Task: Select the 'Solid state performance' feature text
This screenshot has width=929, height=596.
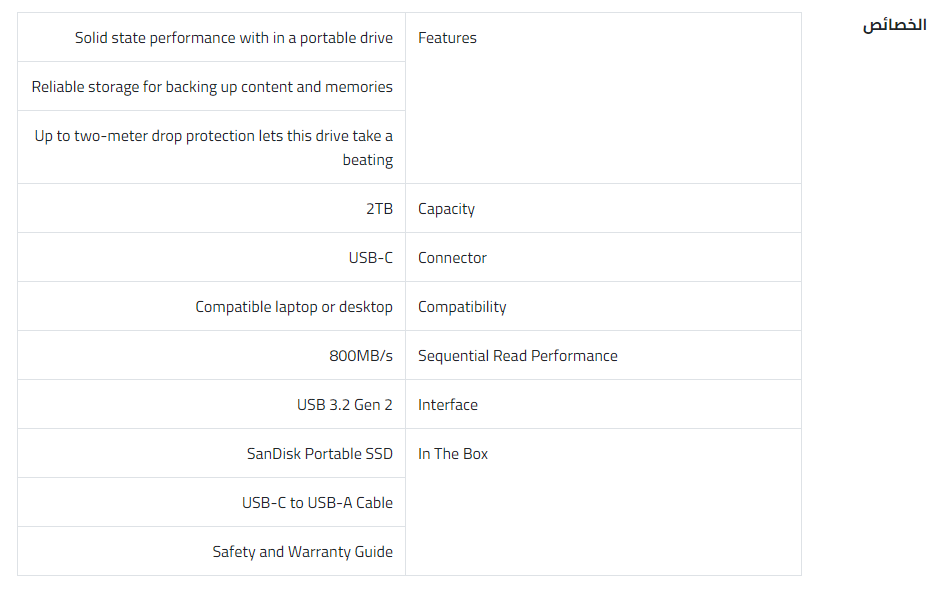Action: (233, 38)
